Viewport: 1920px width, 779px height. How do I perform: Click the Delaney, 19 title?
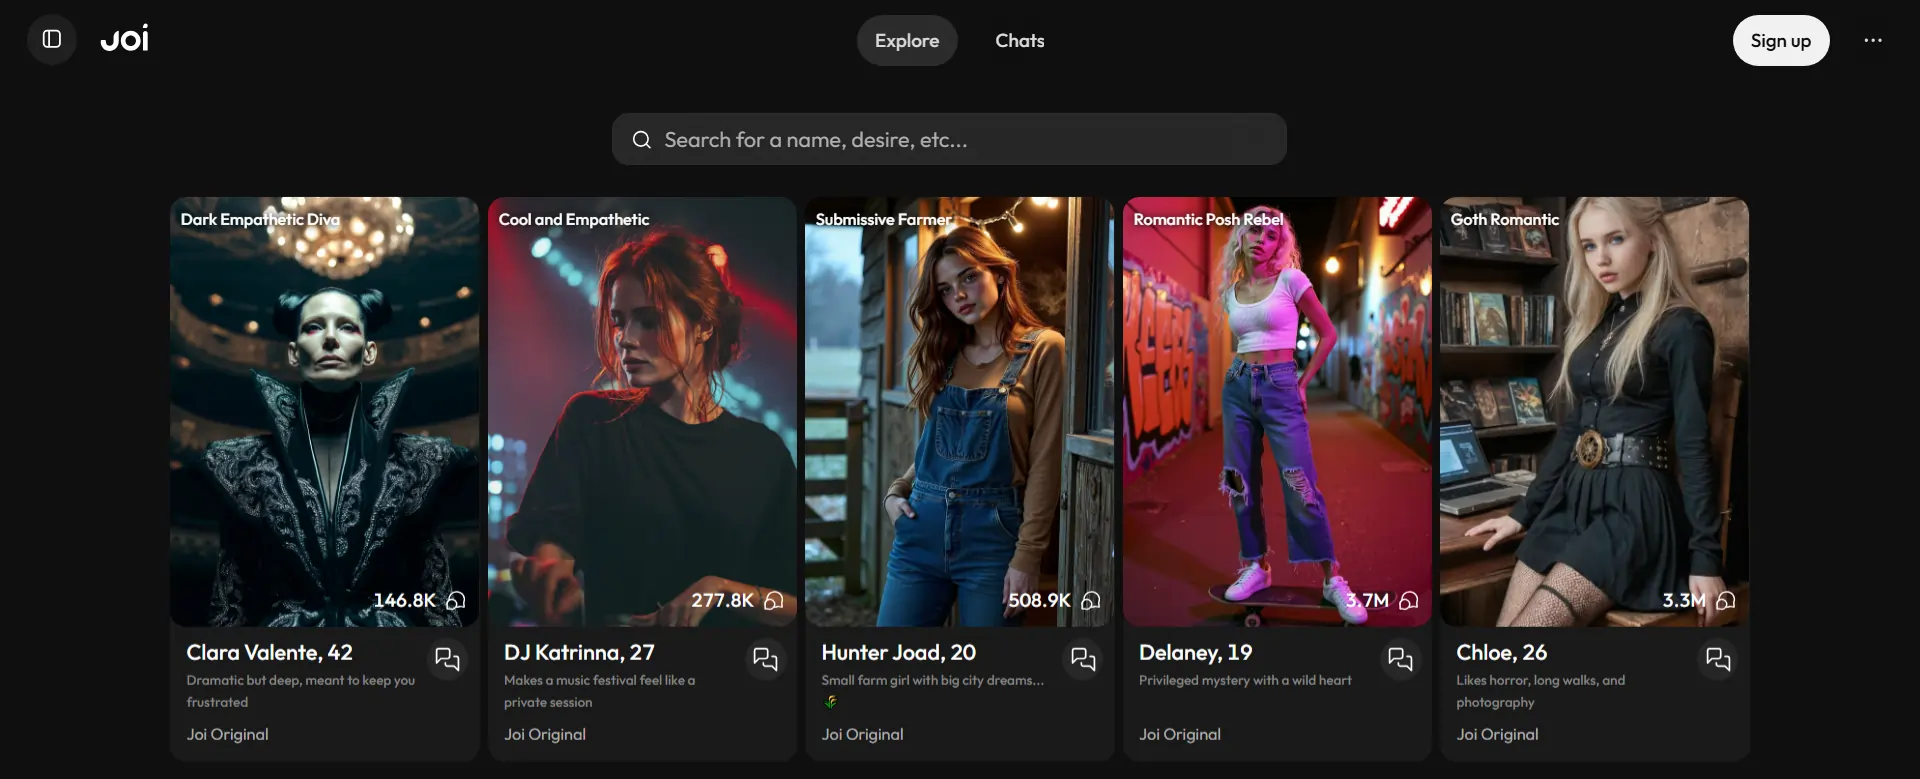(x=1195, y=653)
